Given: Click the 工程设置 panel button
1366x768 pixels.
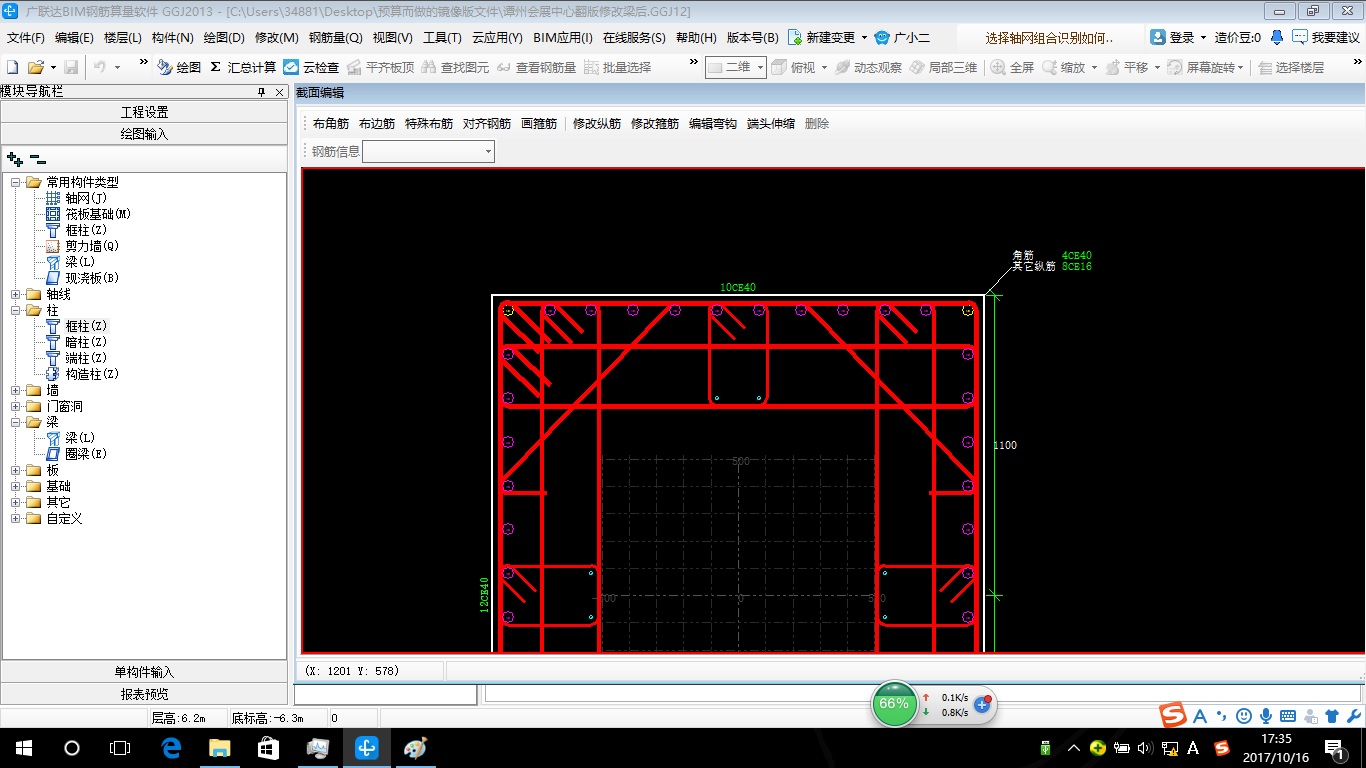Looking at the screenshot, I should tap(144, 112).
